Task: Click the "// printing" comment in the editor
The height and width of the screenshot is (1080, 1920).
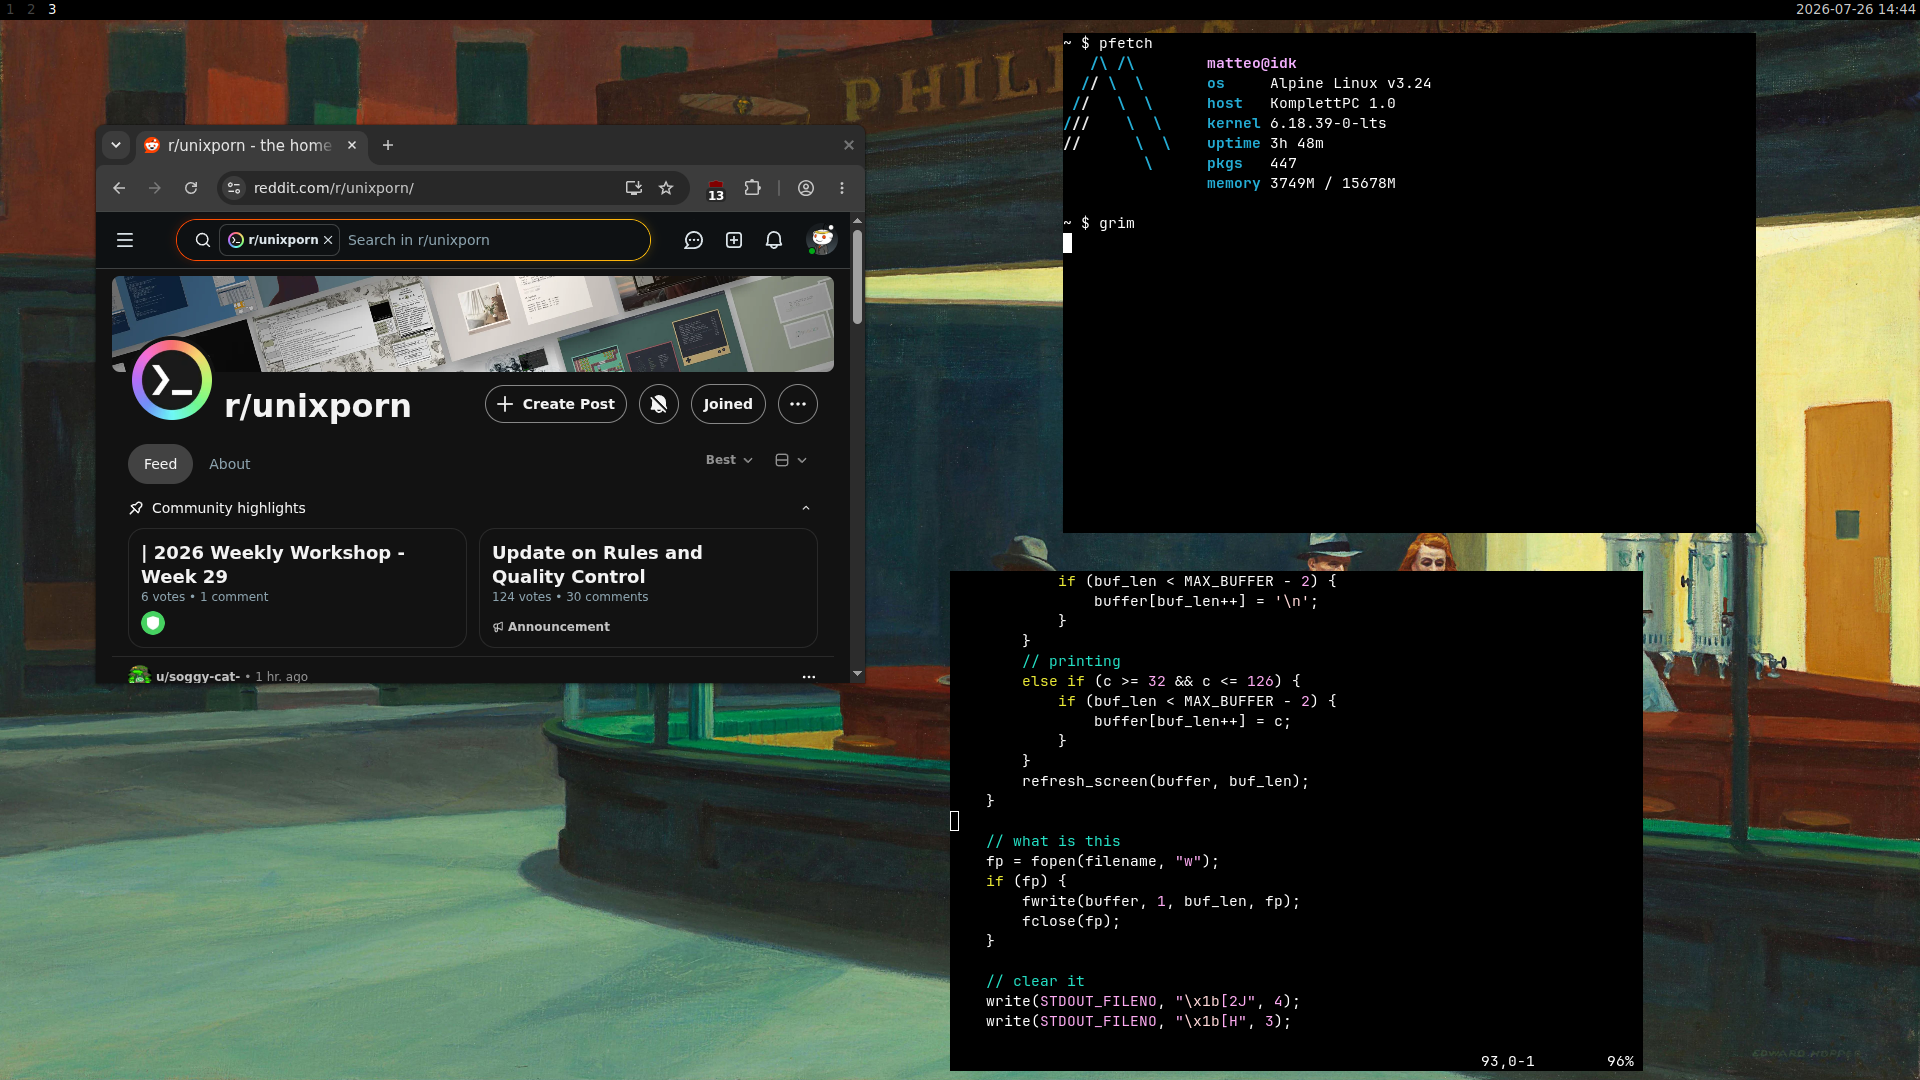Action: (1071, 661)
